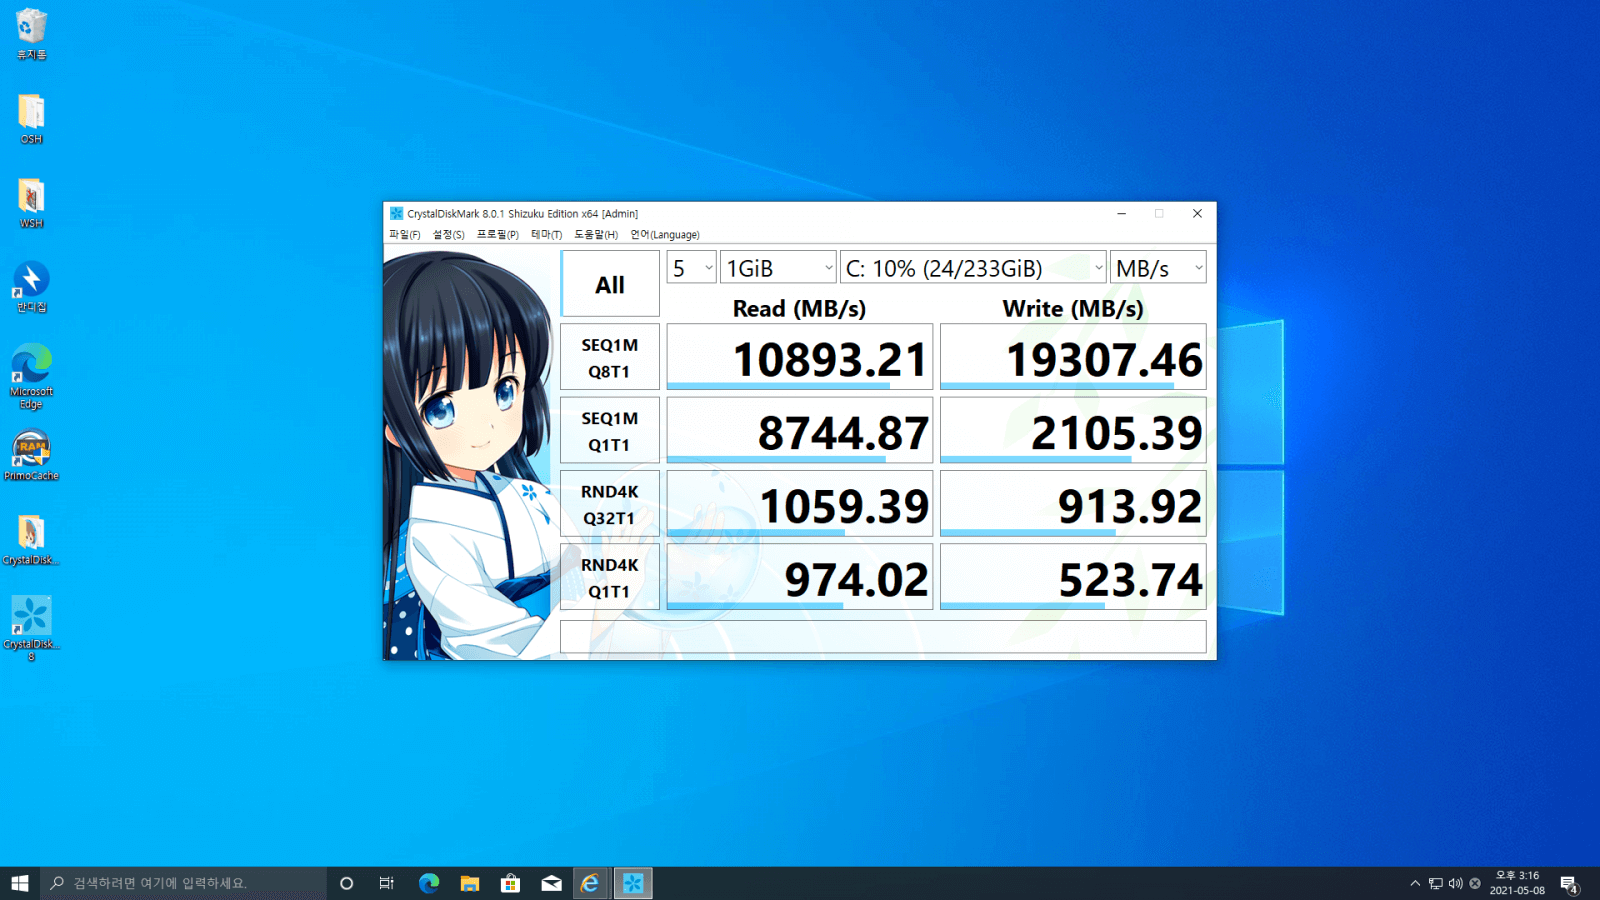1600x900 pixels.
Task: Open network status tray icon
Action: click(x=1436, y=883)
